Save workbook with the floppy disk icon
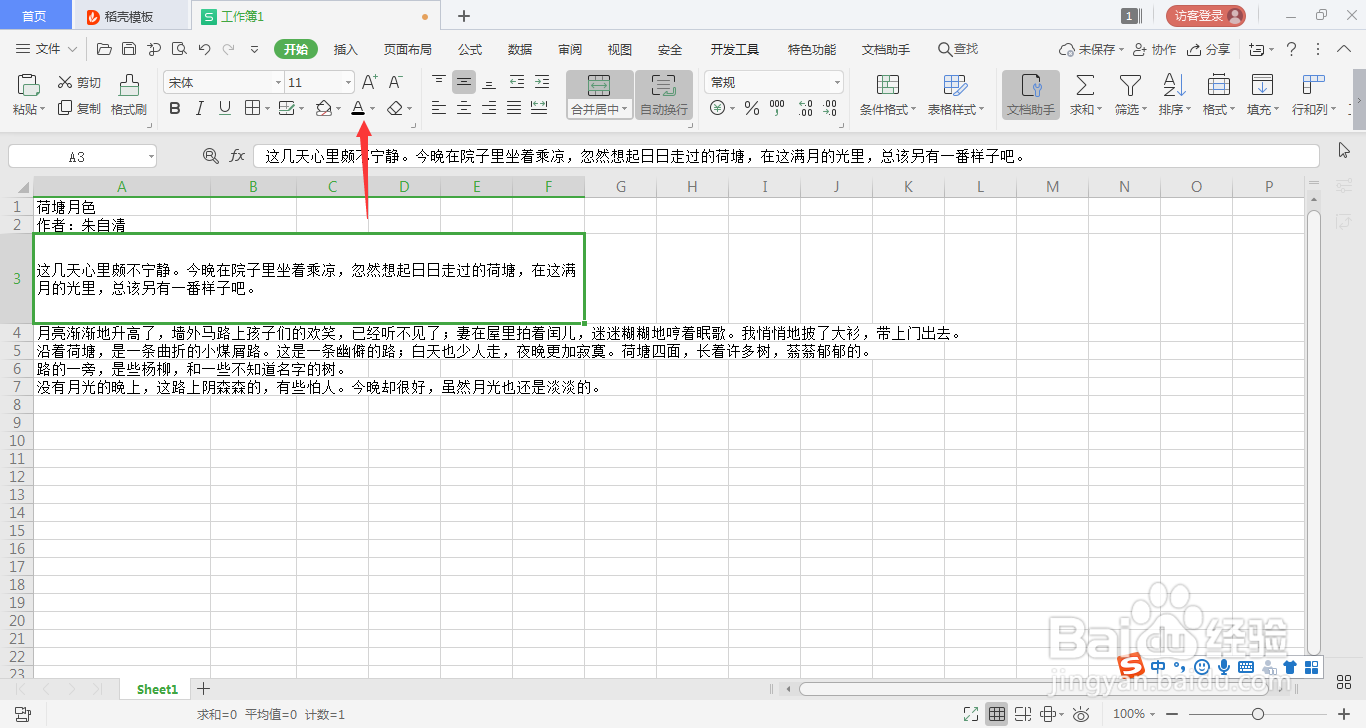 [x=129, y=49]
